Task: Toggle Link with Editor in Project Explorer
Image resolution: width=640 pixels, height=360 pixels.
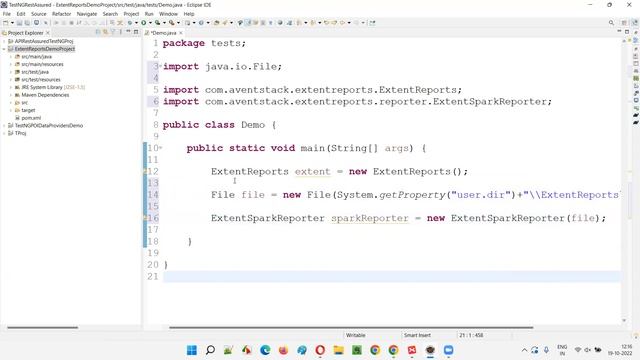Action: point(105,32)
